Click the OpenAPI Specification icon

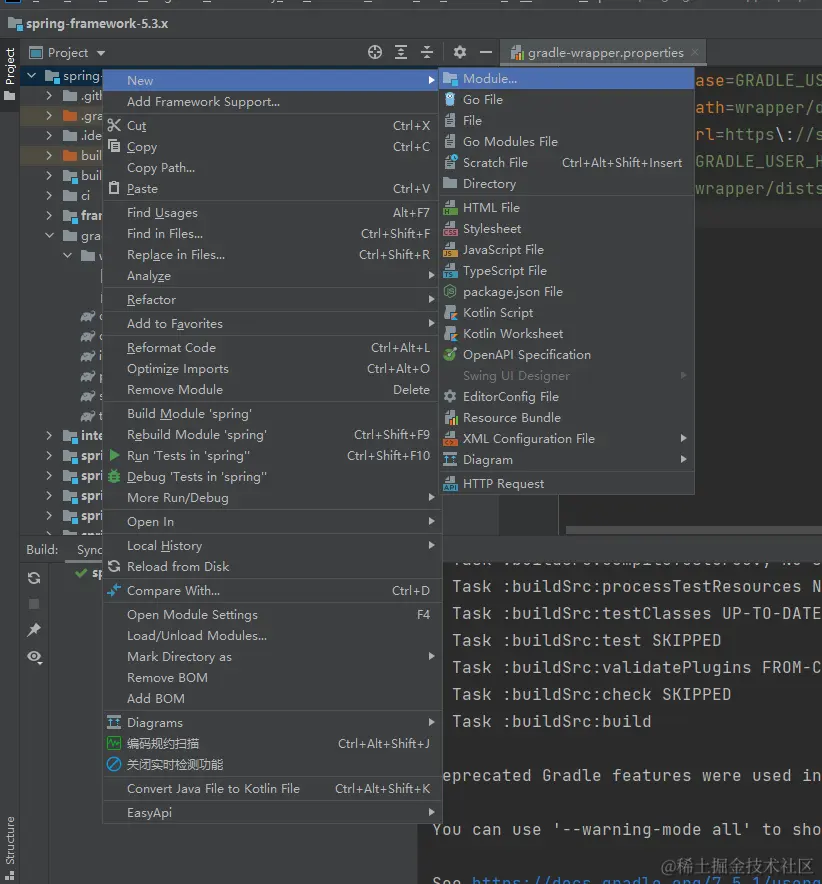450,354
